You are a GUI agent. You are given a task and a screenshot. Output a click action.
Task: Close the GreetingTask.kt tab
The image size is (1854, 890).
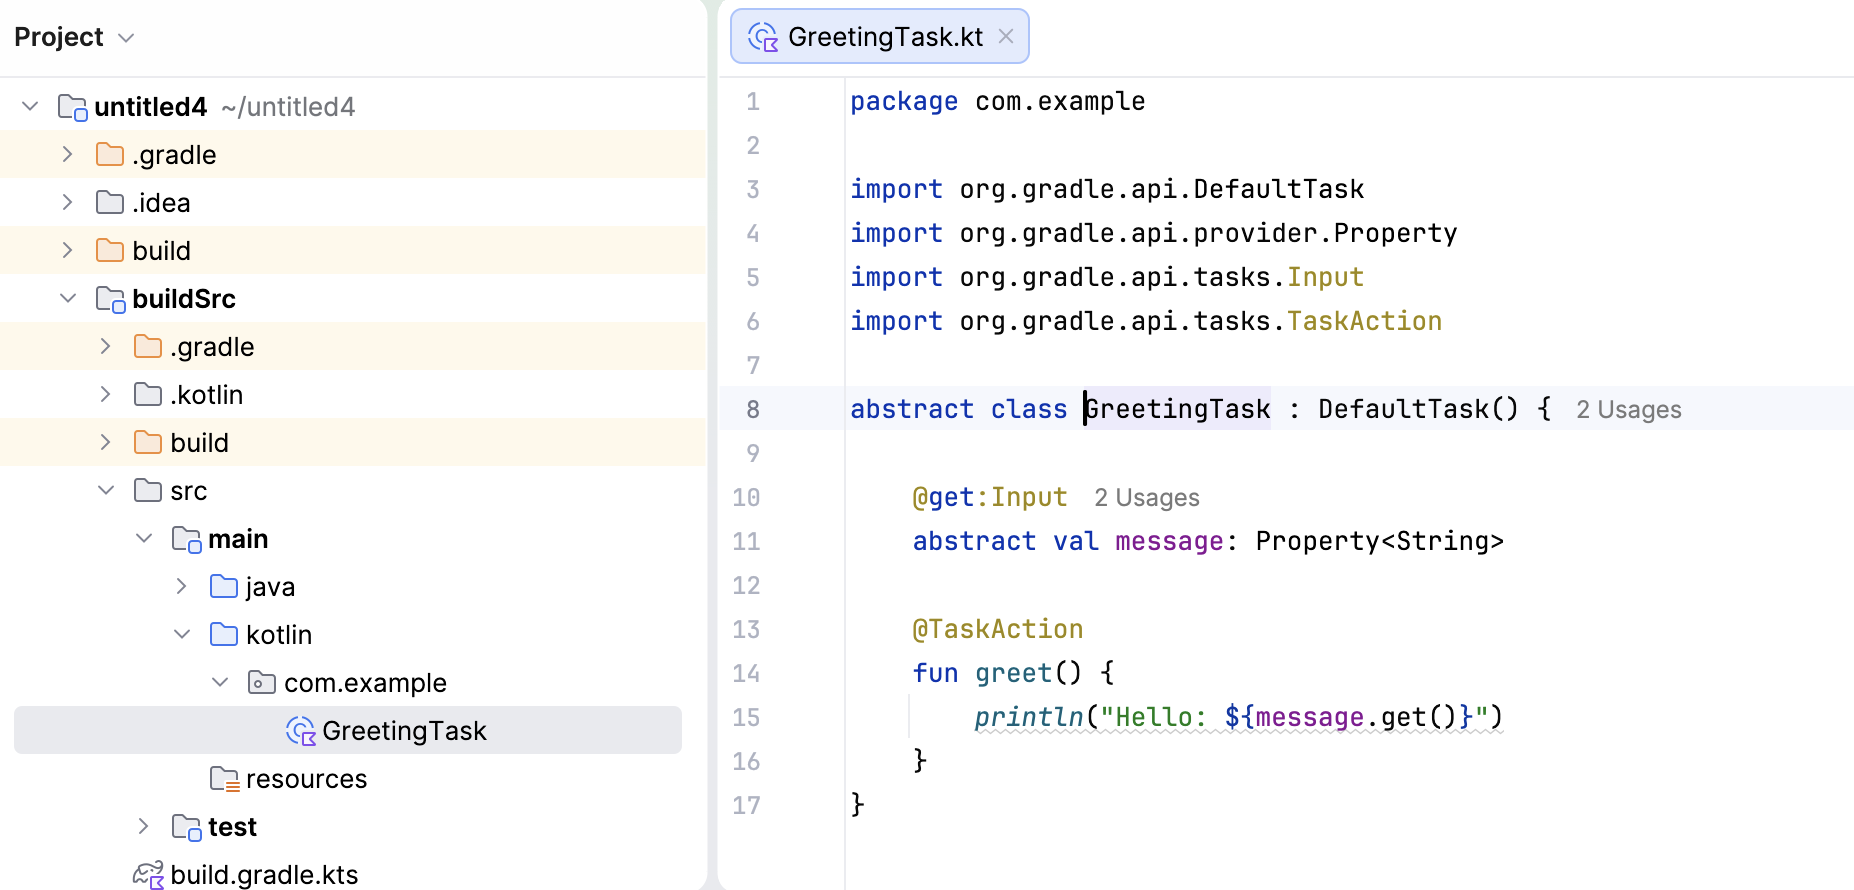click(x=1006, y=36)
